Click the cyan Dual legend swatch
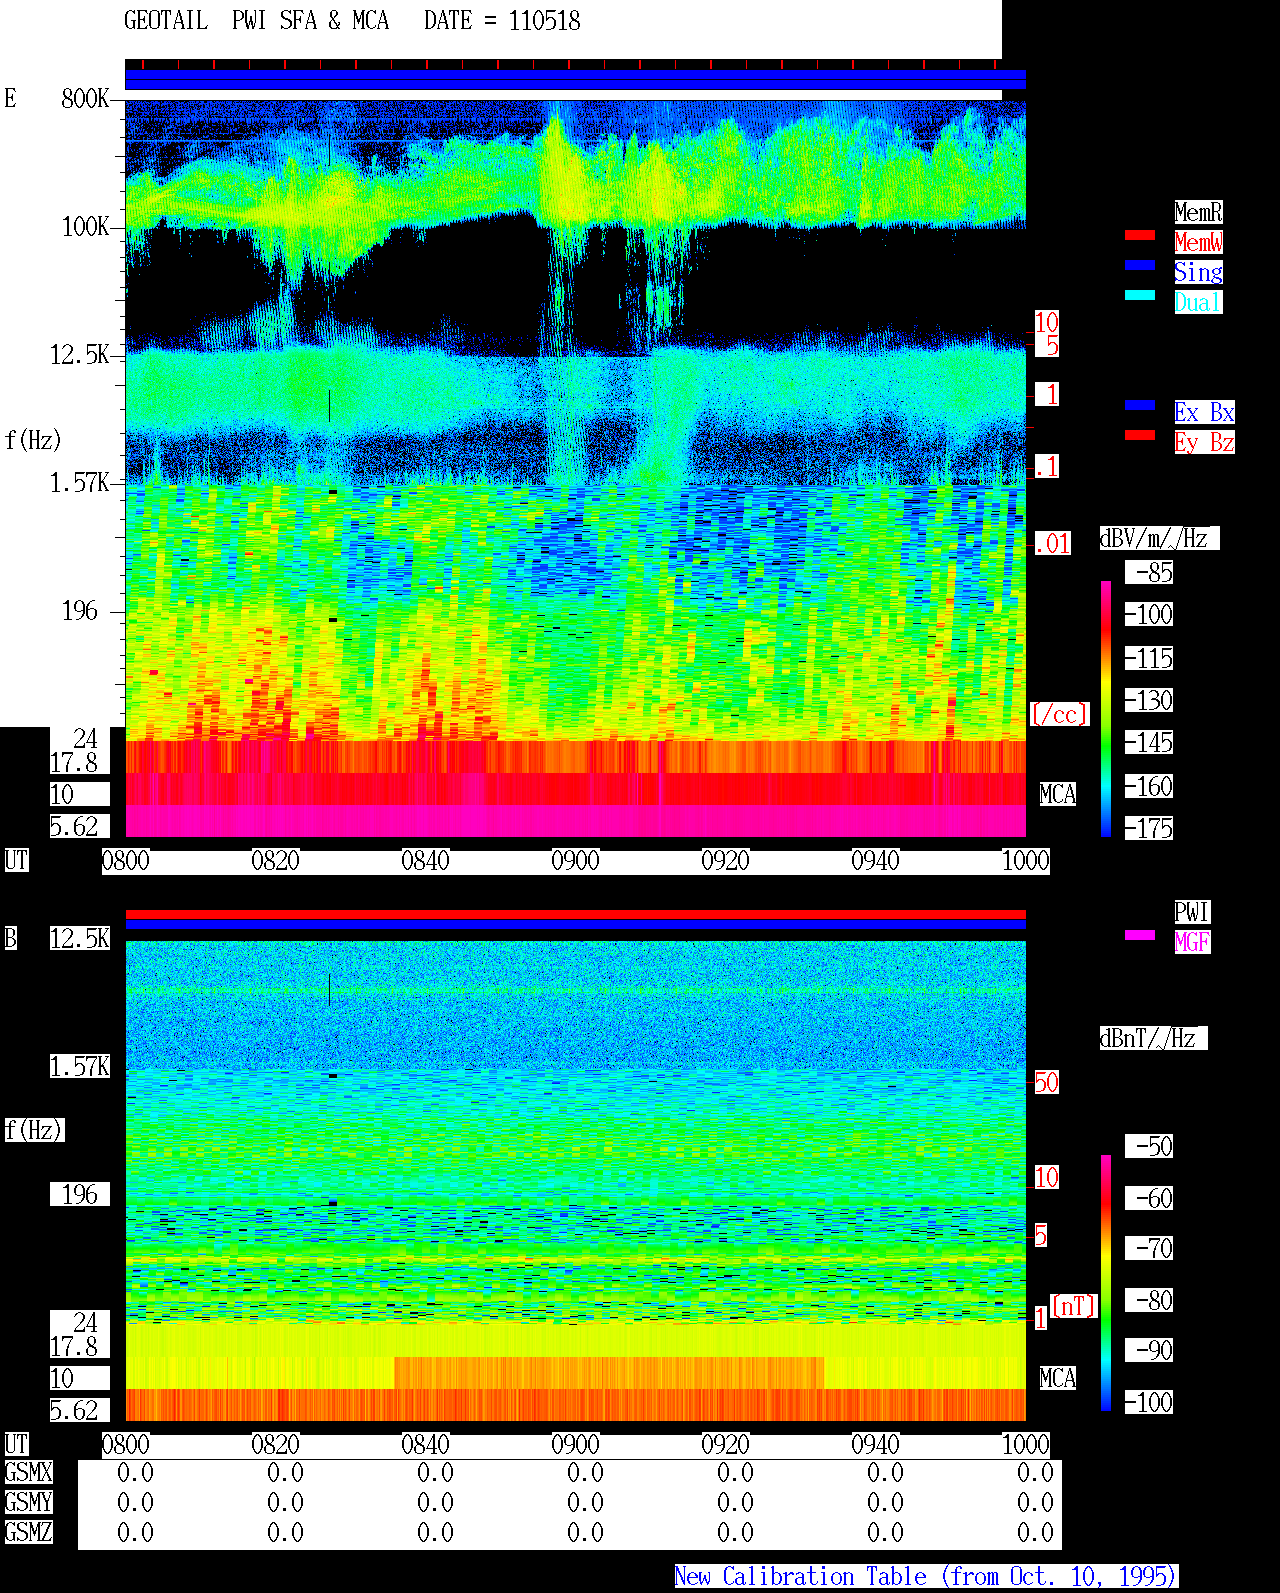 (1140, 295)
